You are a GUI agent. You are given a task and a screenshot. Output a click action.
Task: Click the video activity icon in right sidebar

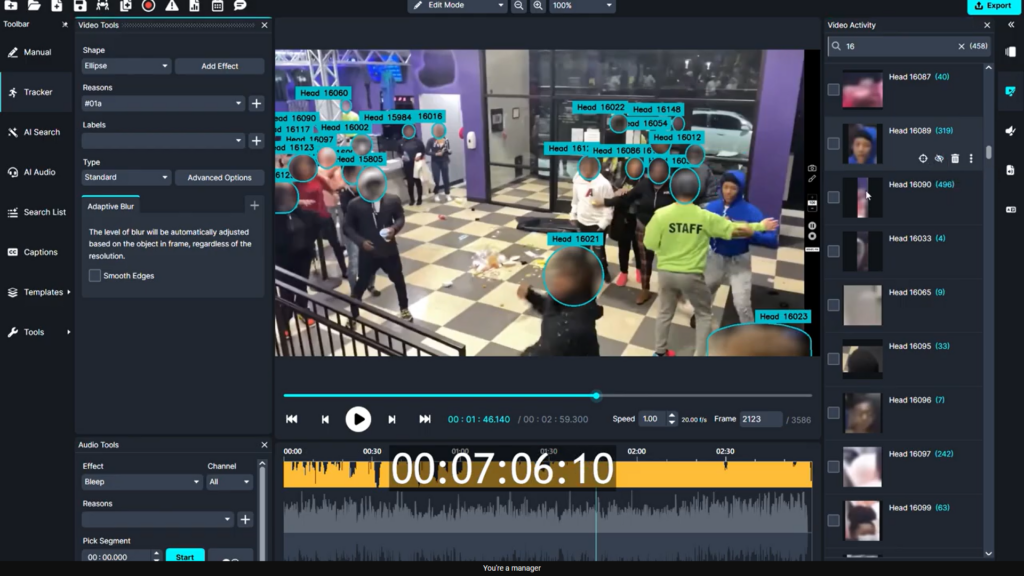(x=1010, y=91)
